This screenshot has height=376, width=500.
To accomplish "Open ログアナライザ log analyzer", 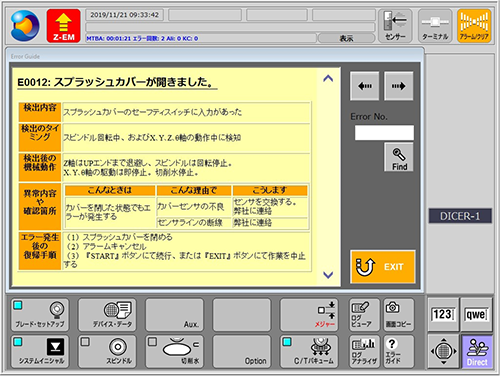I will [x=364, y=352].
